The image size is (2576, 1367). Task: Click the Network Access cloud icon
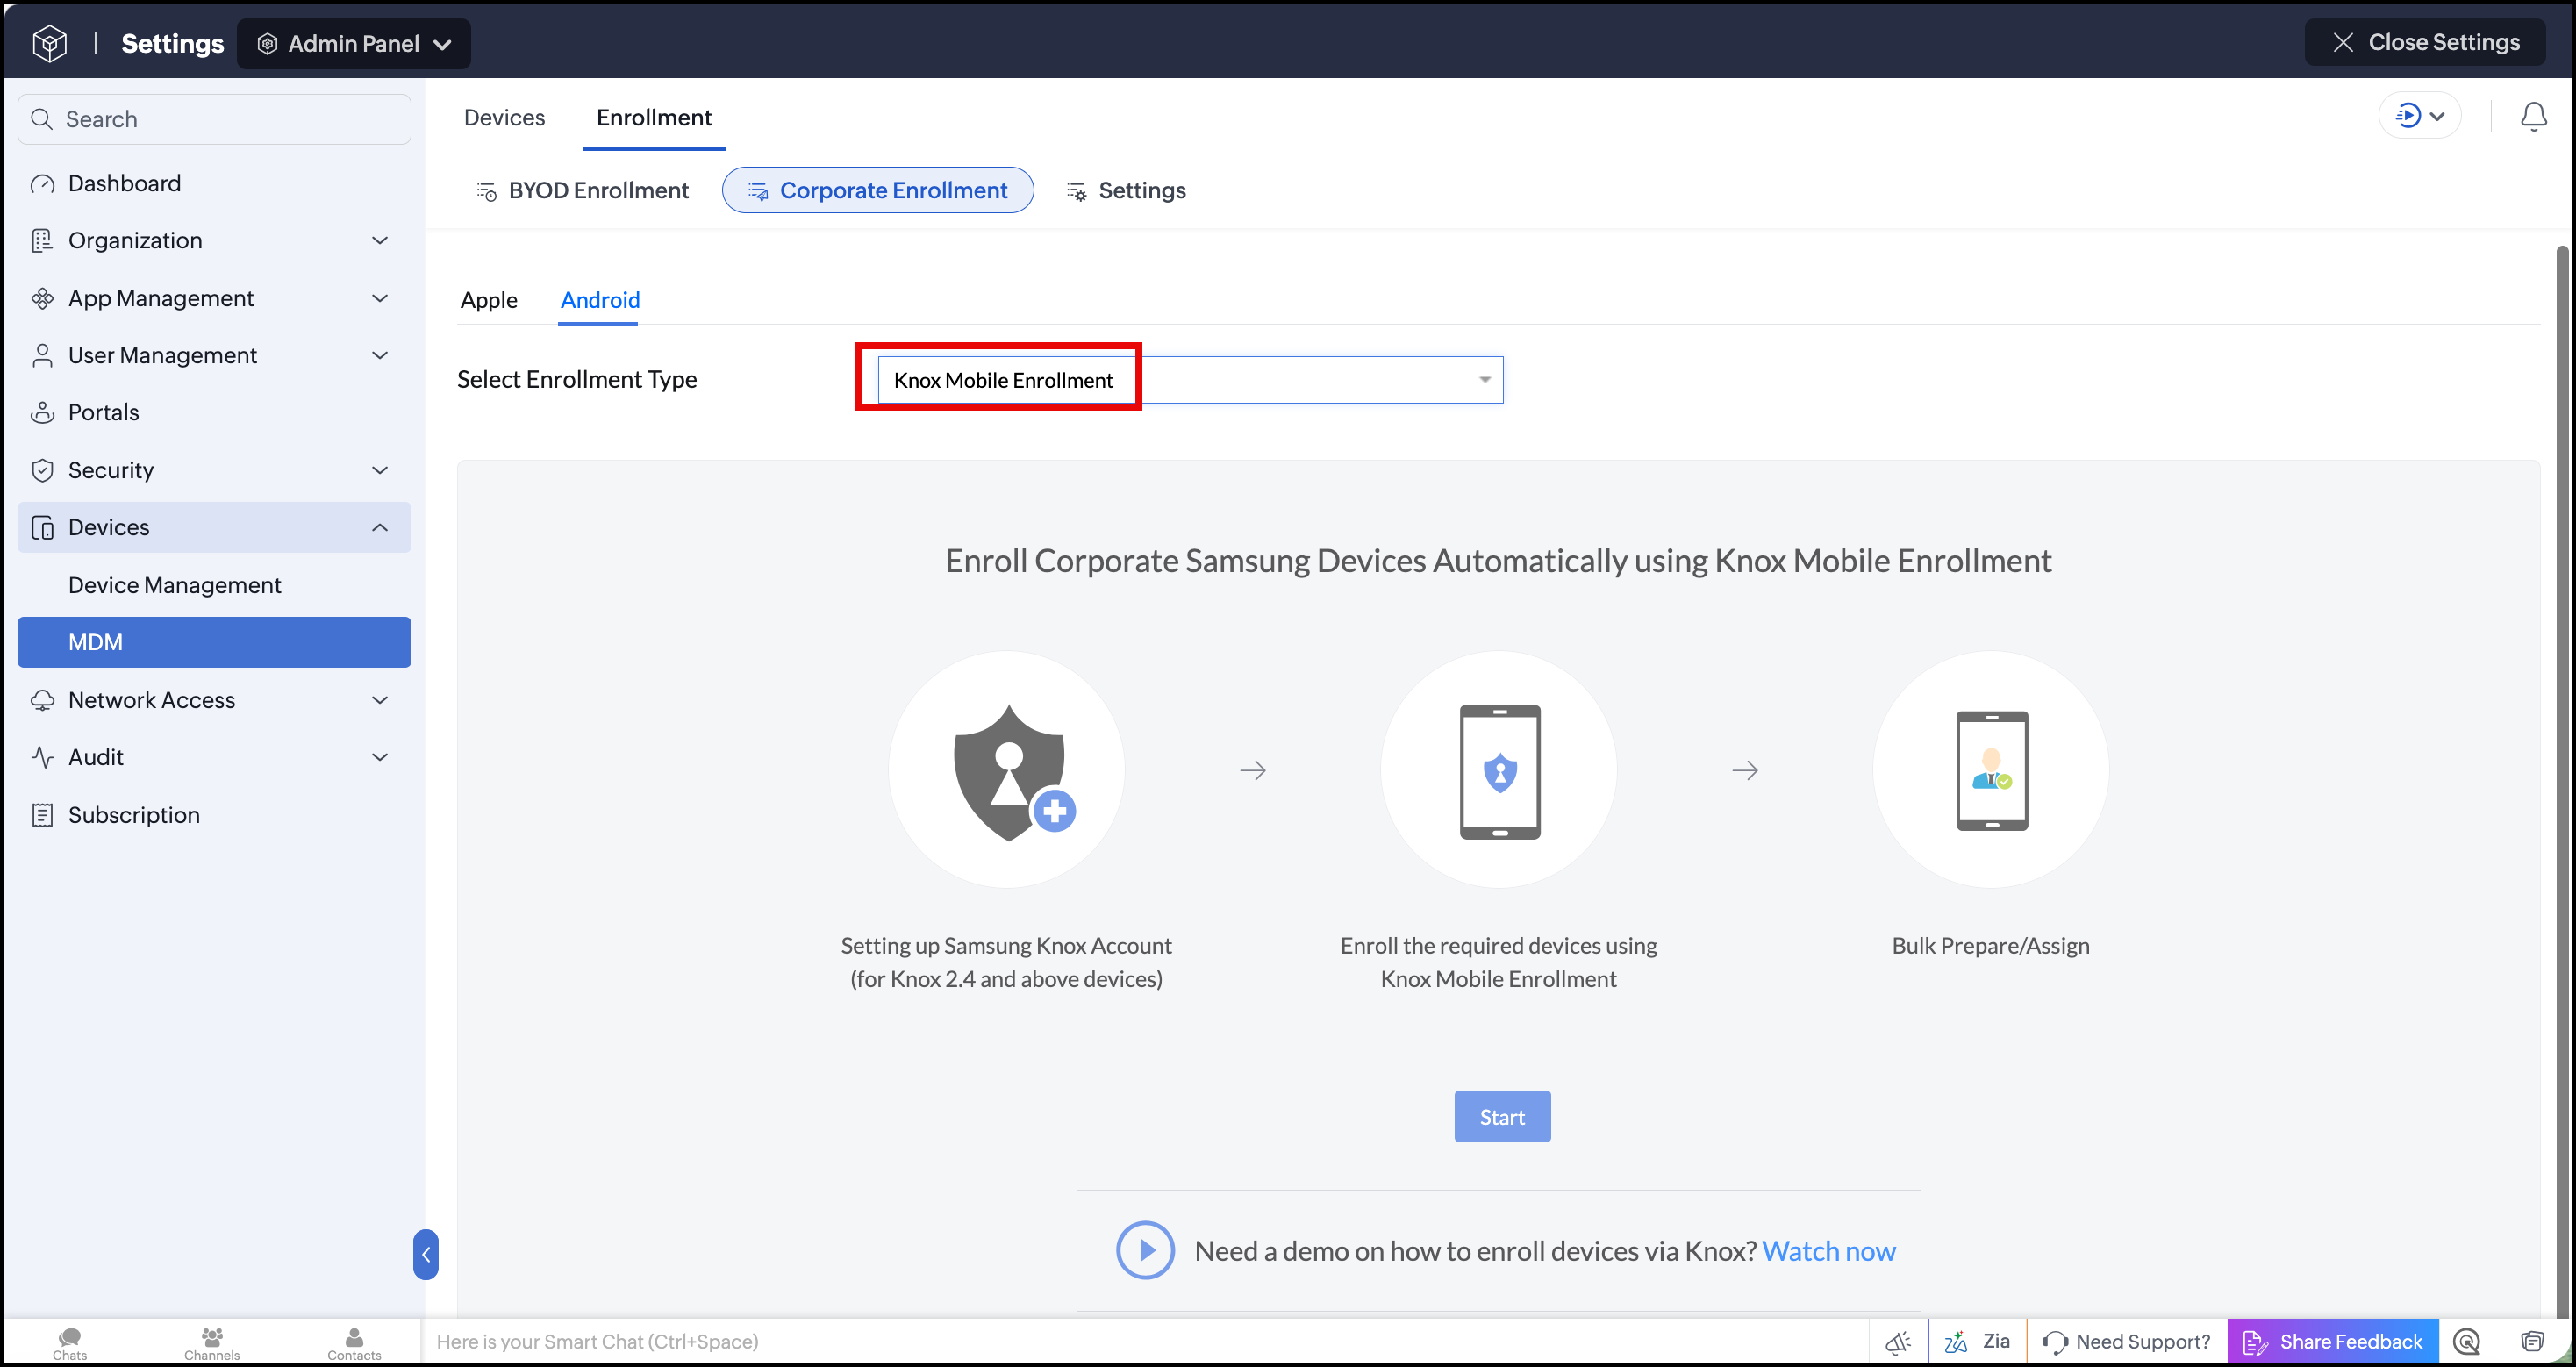(42, 701)
